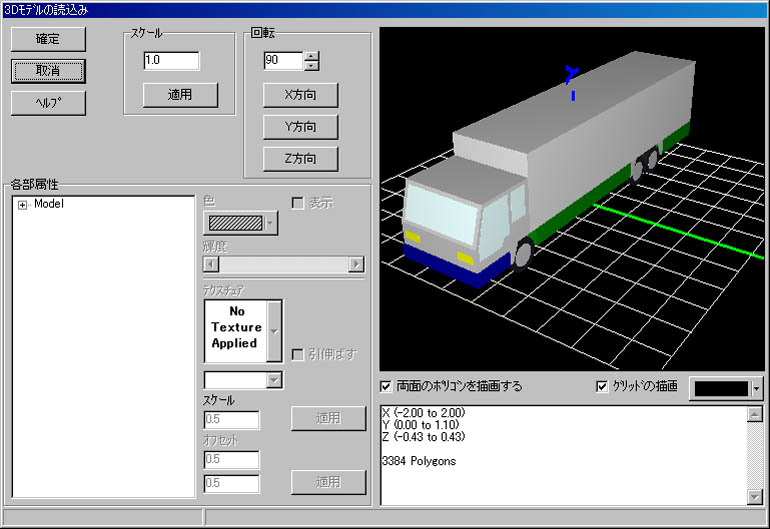The image size is (770, 529).
Task: Open the 色 color dropdown
Action: point(270,223)
